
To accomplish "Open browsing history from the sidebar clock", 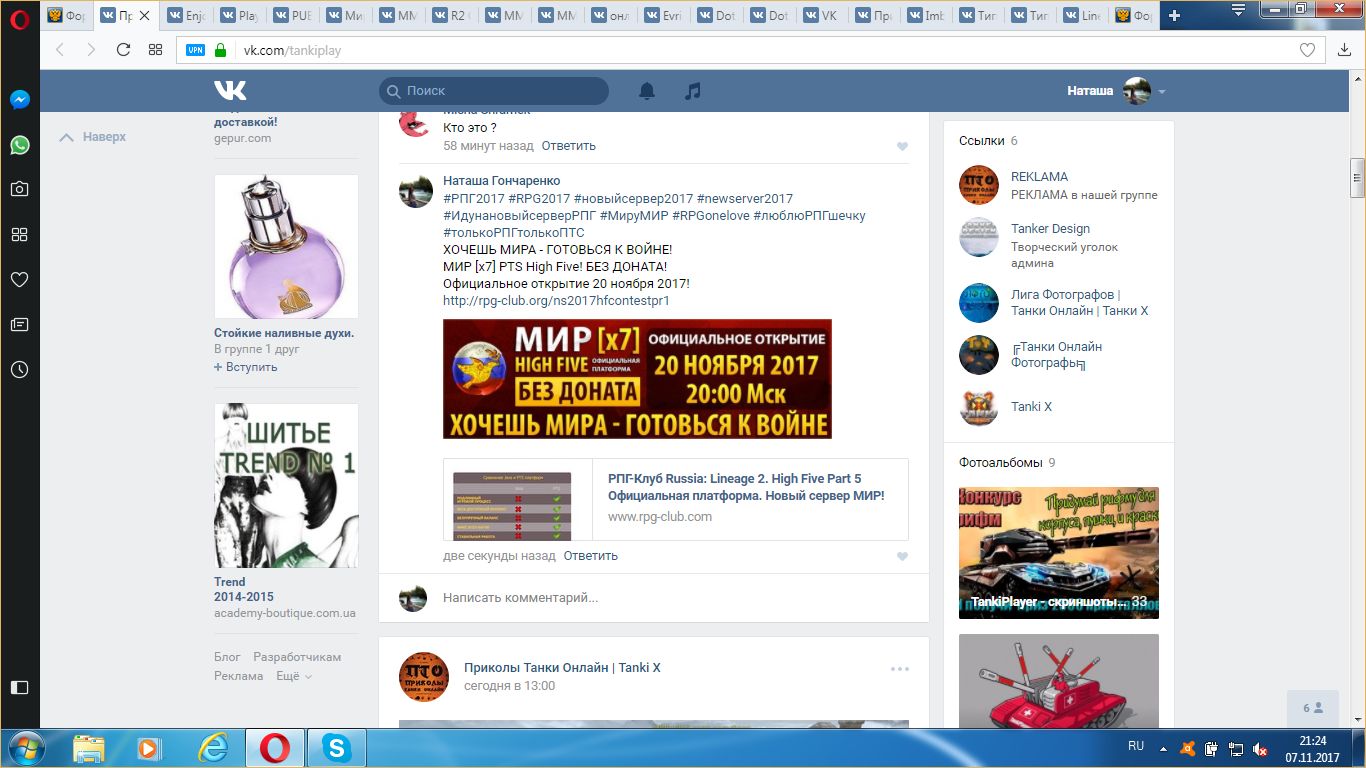I will (19, 370).
